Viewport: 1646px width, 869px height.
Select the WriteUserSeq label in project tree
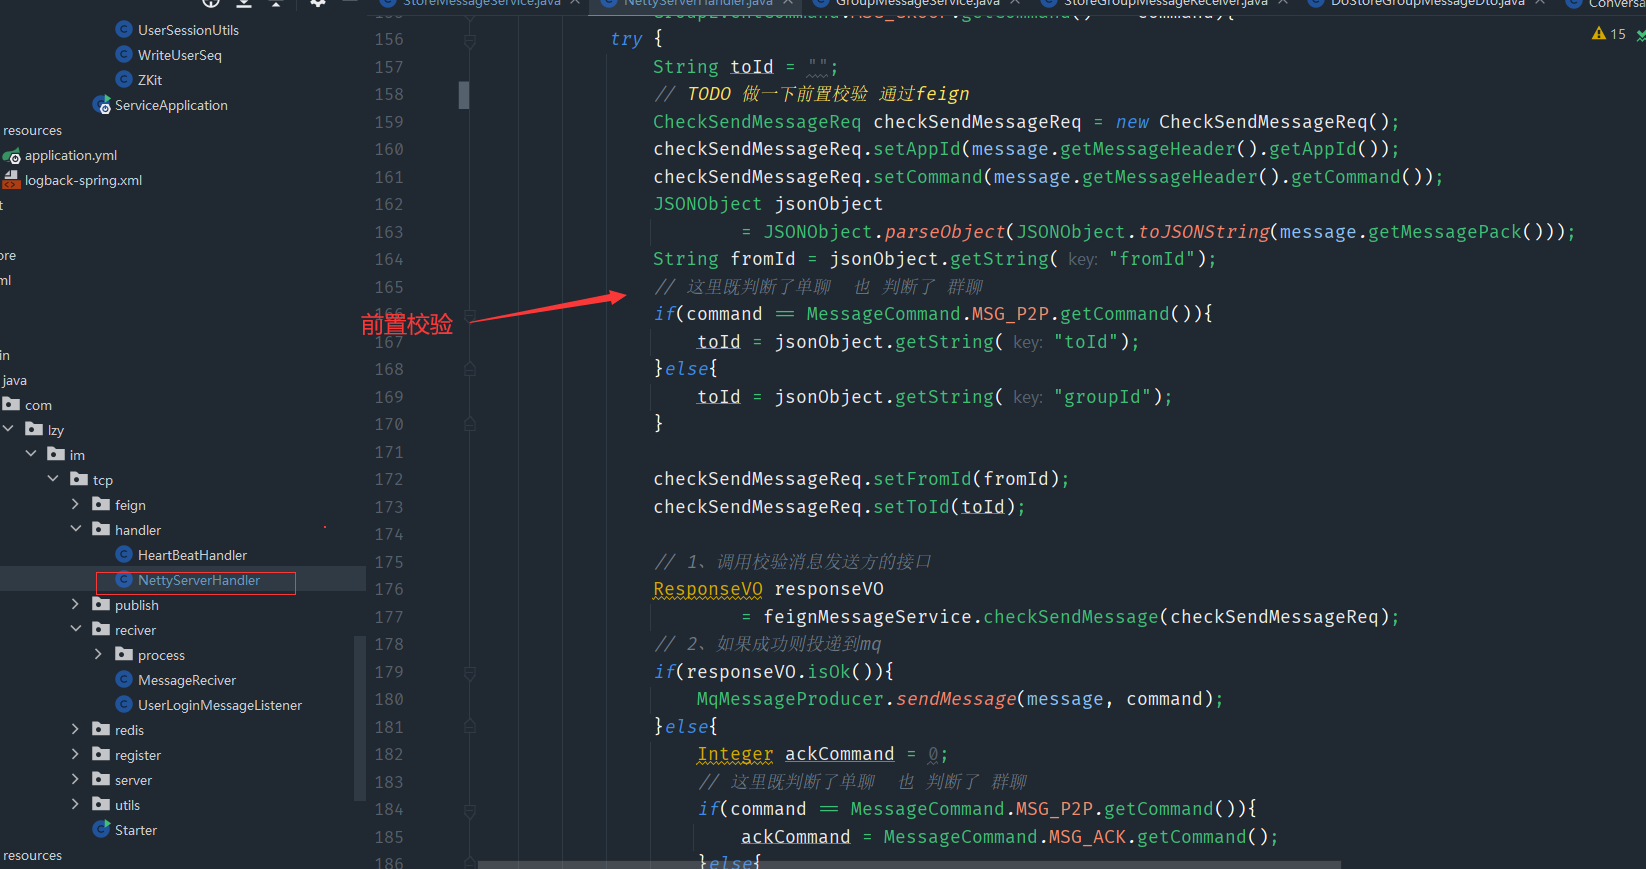coord(180,55)
